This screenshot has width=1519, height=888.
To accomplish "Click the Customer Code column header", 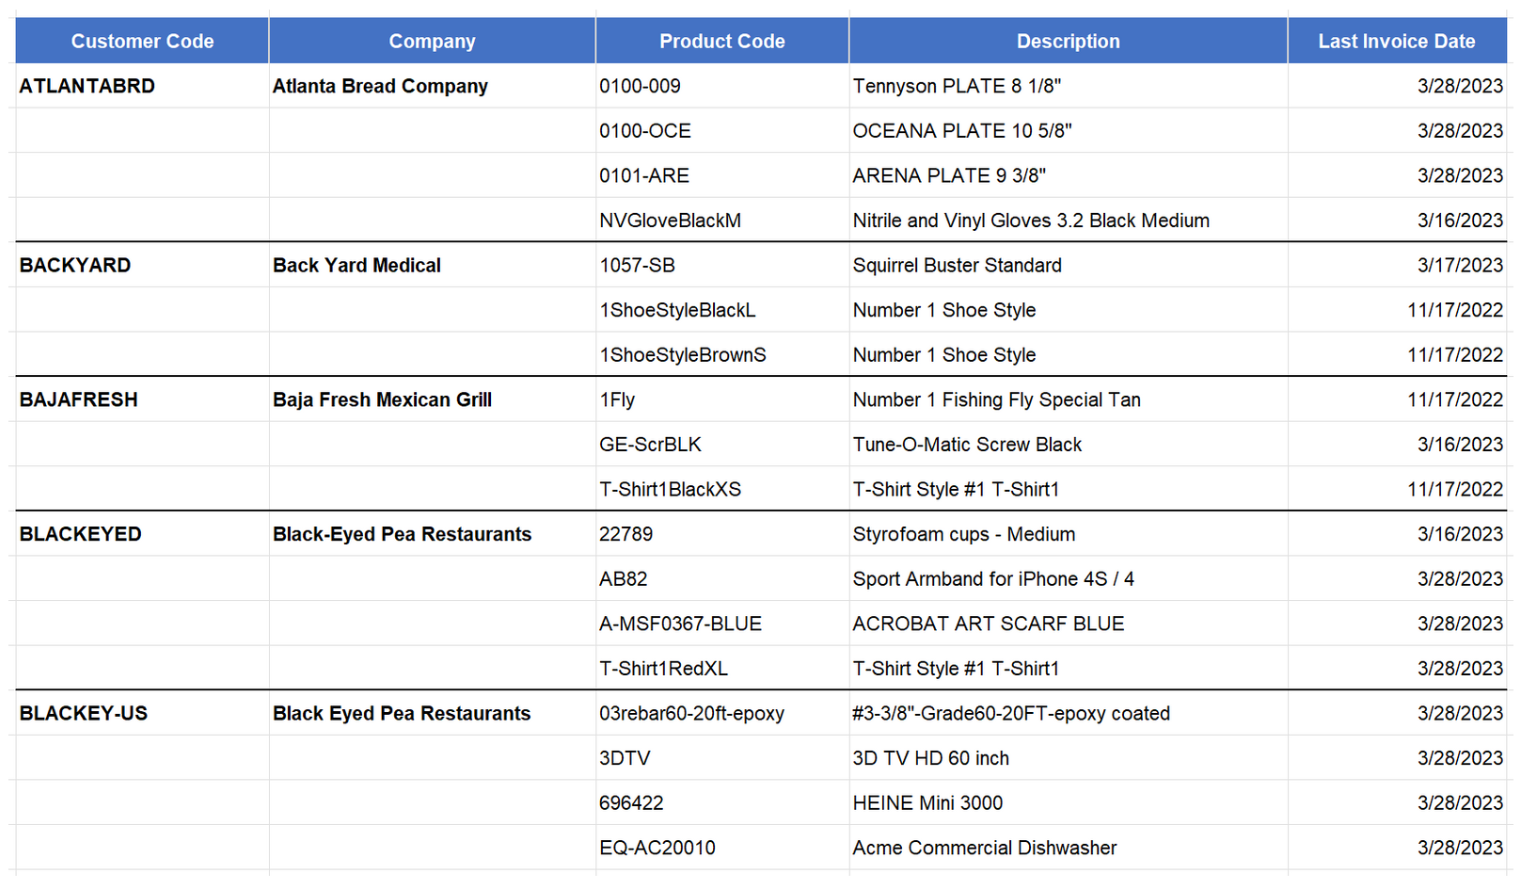I will [142, 41].
